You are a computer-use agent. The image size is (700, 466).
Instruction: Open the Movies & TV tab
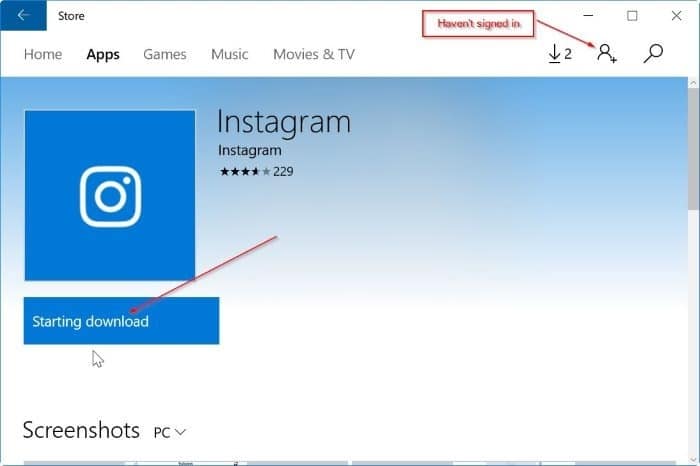(x=314, y=54)
